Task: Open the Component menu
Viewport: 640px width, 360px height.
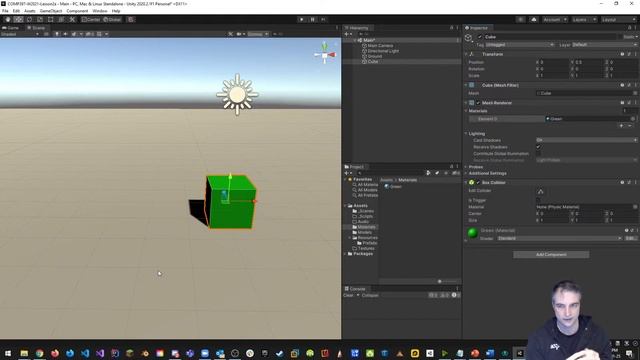Action: point(77,11)
